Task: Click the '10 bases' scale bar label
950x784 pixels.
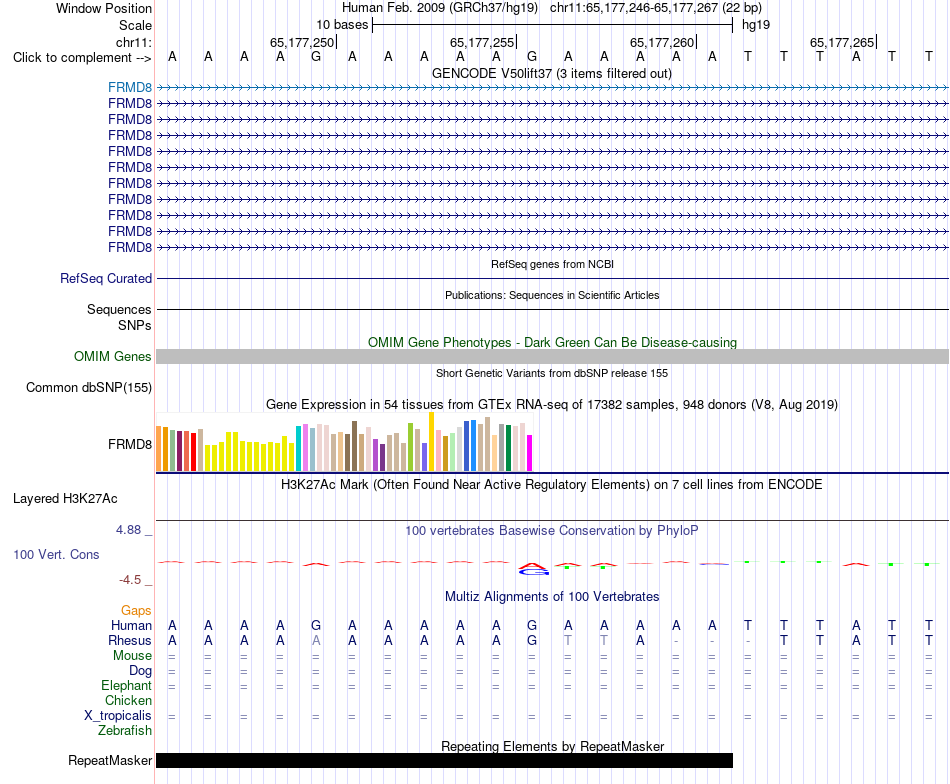Action: (342, 25)
